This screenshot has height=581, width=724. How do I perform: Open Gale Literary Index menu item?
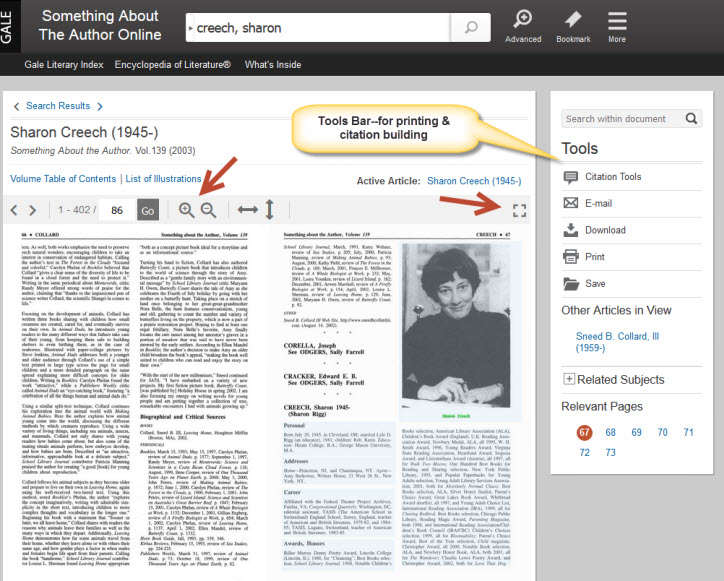click(64, 65)
